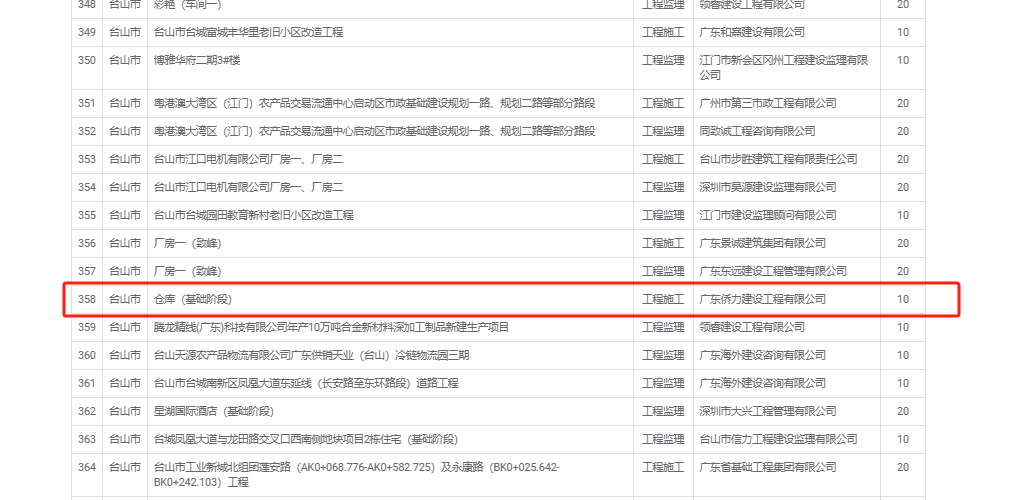1027x500 pixels.
Task: Click company 广东东远建设工程管理有限公司
Action: pyautogui.click(x=772, y=271)
